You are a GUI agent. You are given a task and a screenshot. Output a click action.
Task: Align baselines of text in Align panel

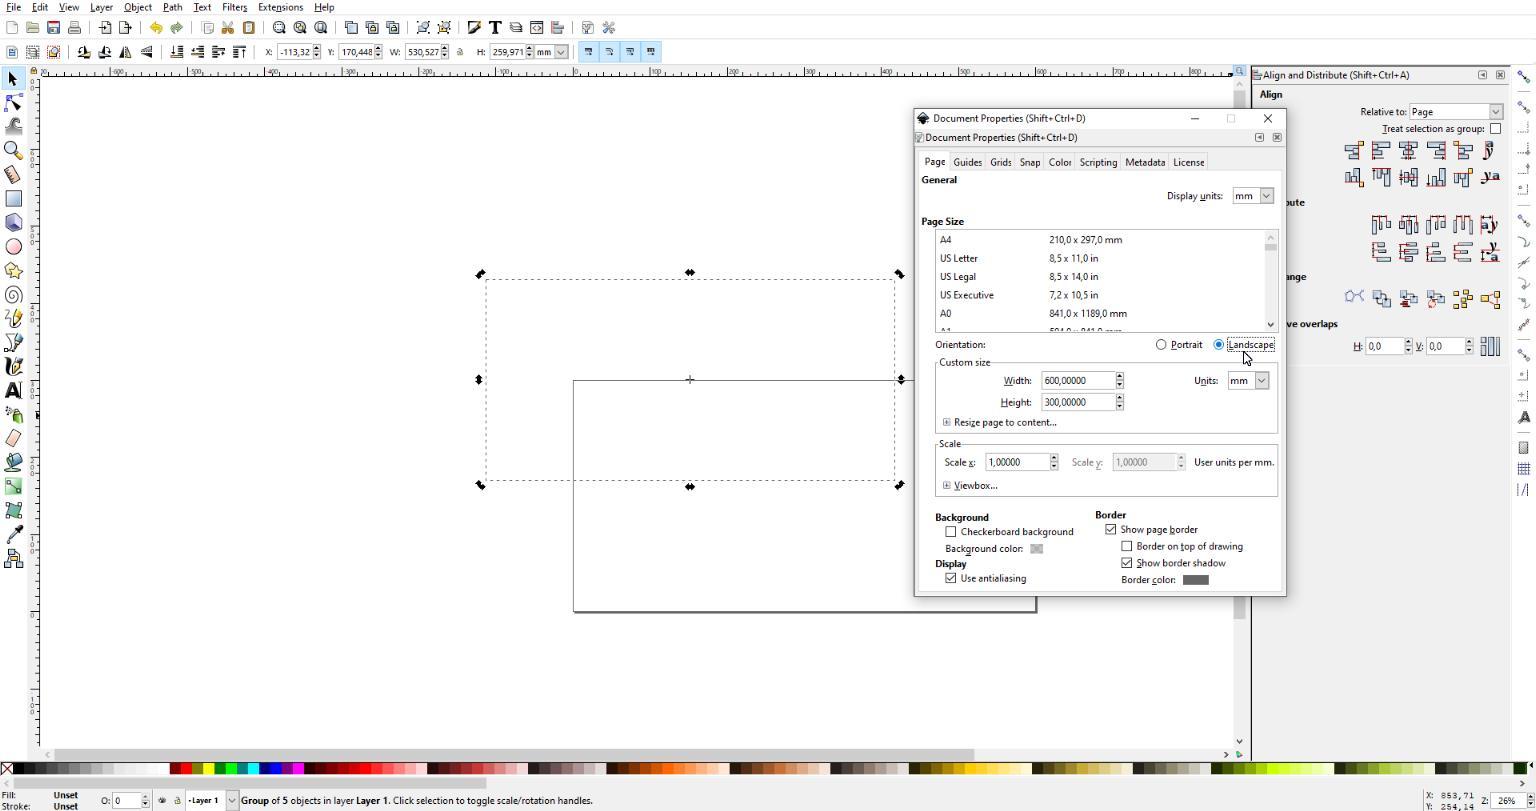tap(1490, 178)
